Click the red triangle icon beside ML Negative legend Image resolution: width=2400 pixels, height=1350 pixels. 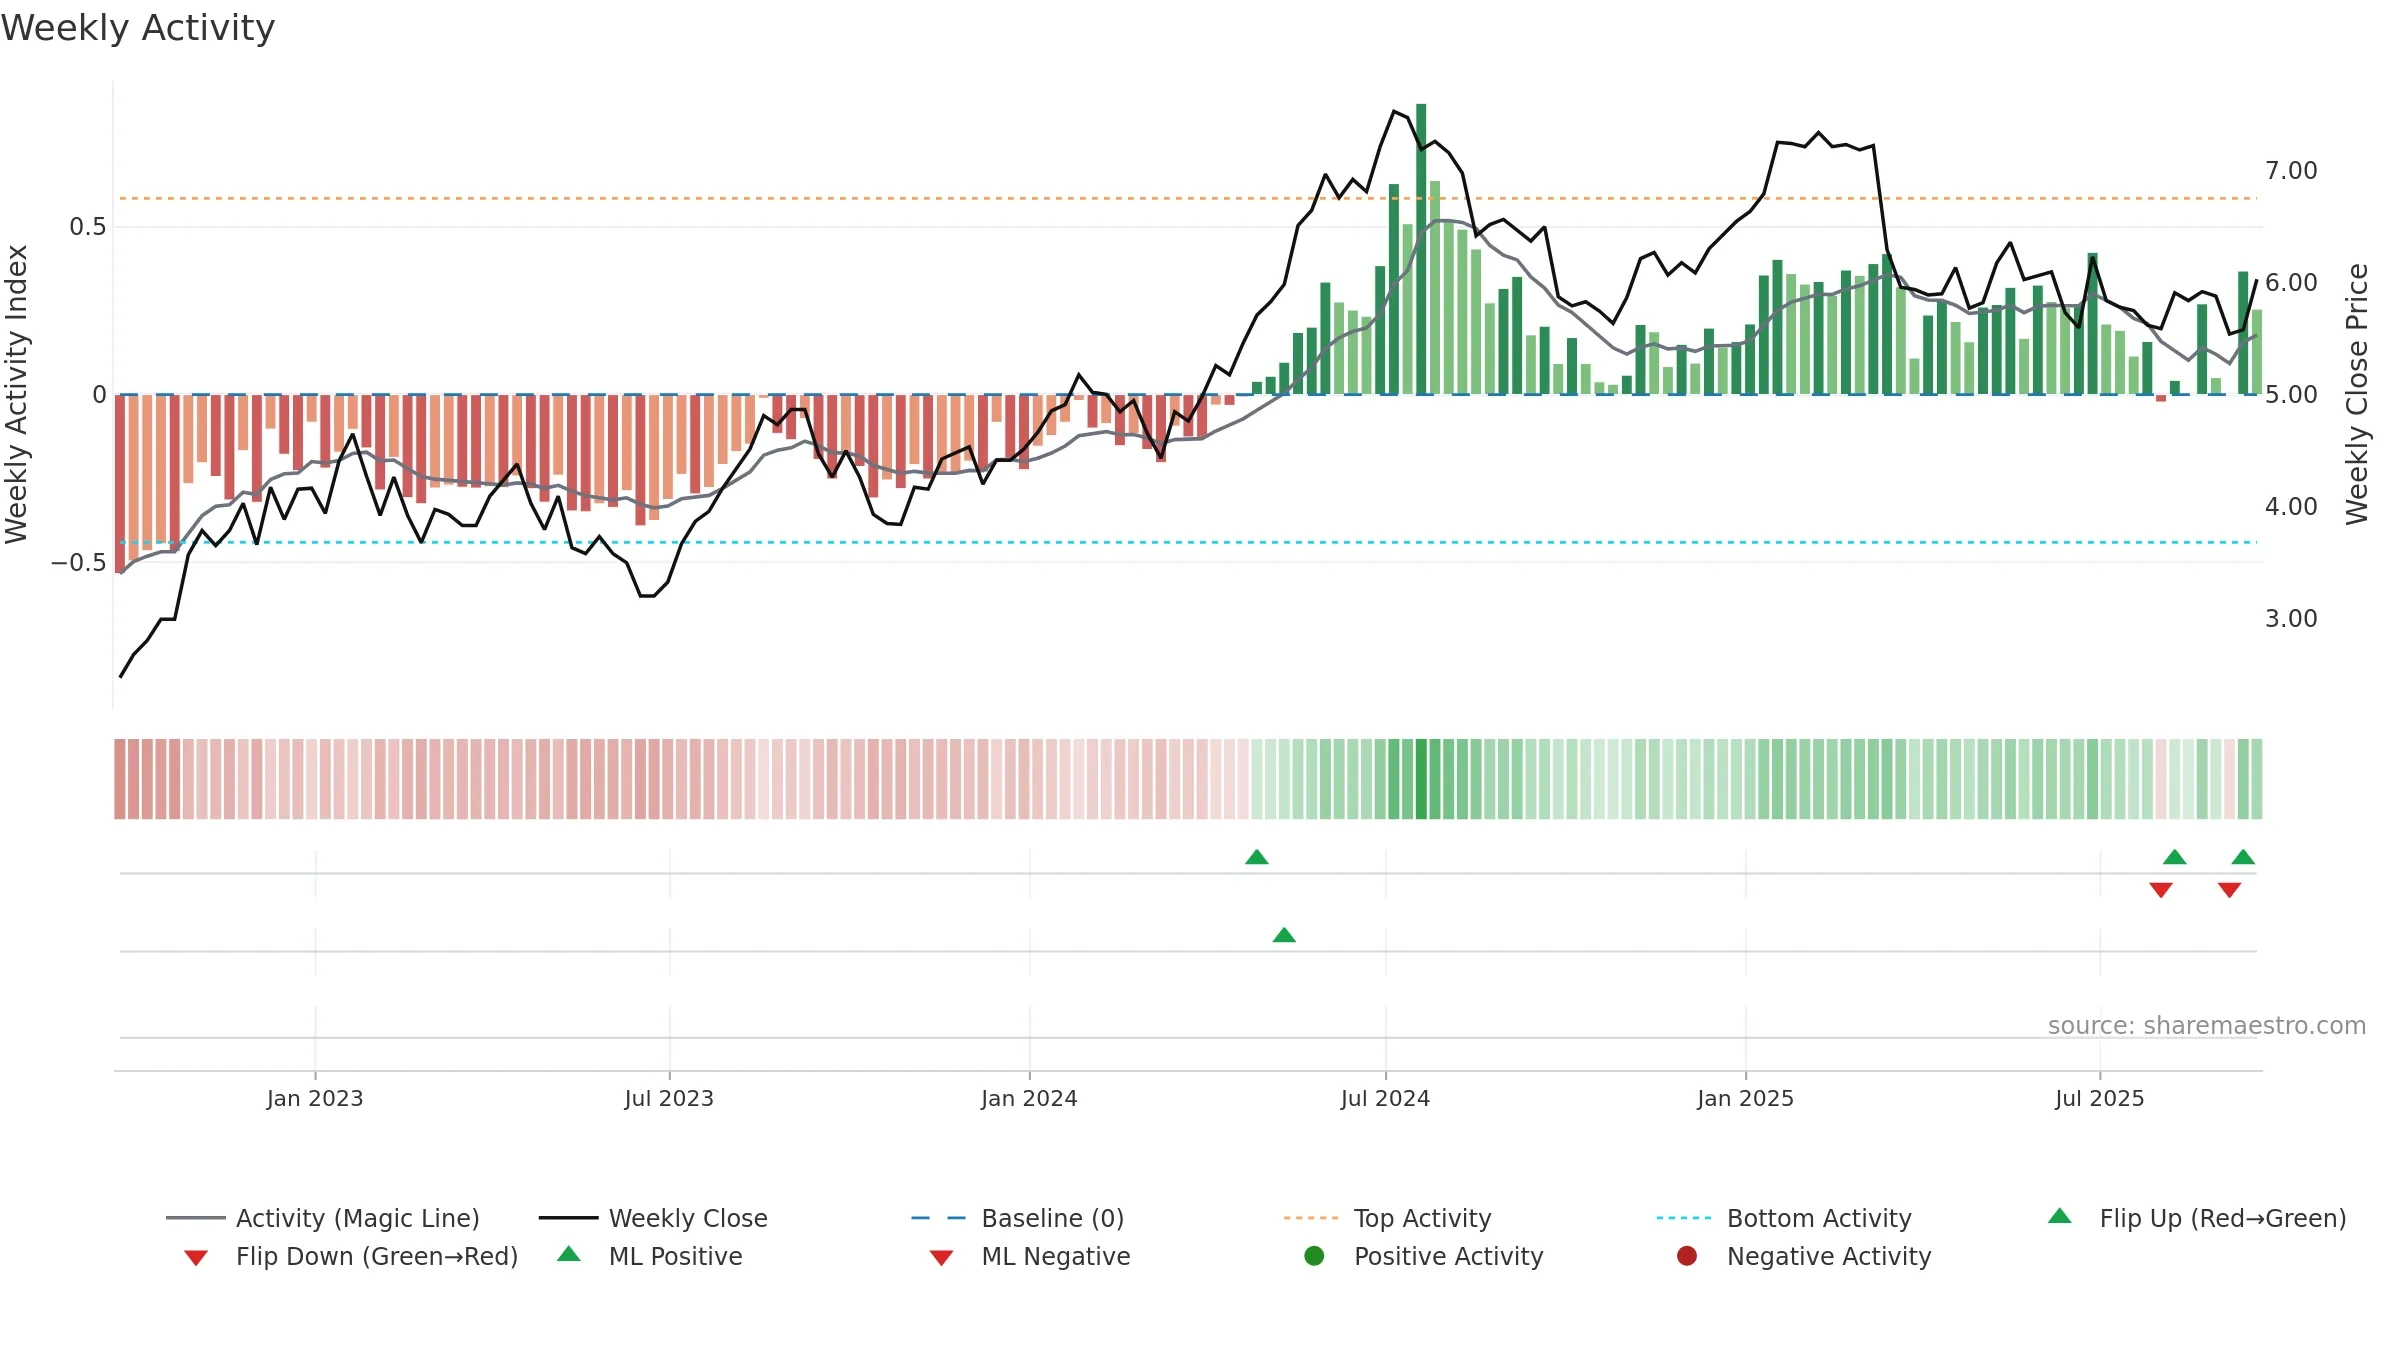(941, 1258)
